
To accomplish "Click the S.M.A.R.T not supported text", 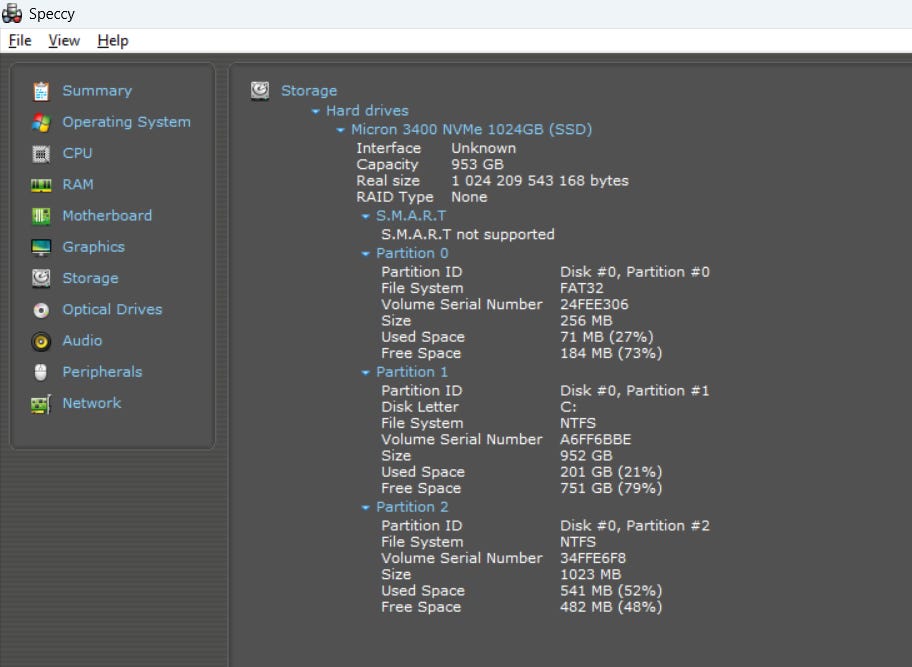I will click(x=468, y=234).
